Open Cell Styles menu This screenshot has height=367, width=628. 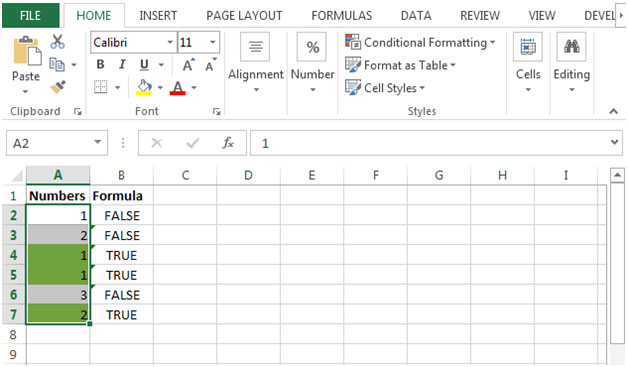tap(384, 88)
